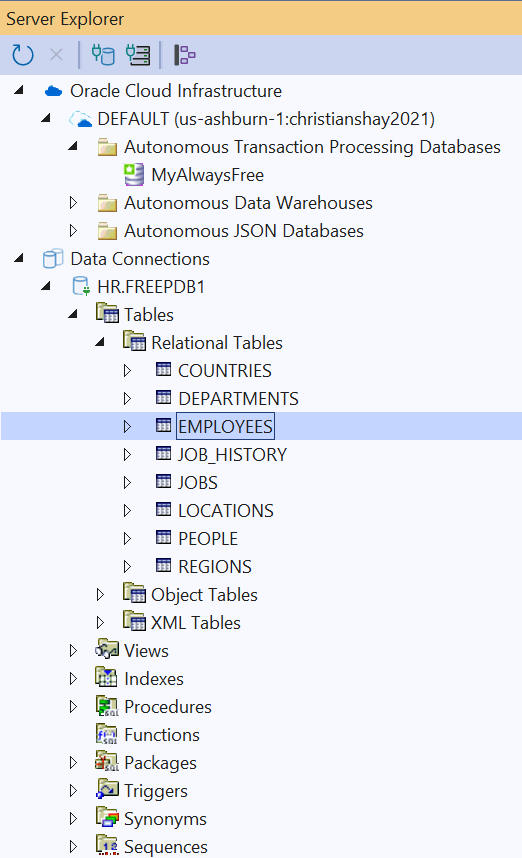Expand the COUNTRIES table columns
This screenshot has height=858, width=522.
pyautogui.click(x=127, y=370)
